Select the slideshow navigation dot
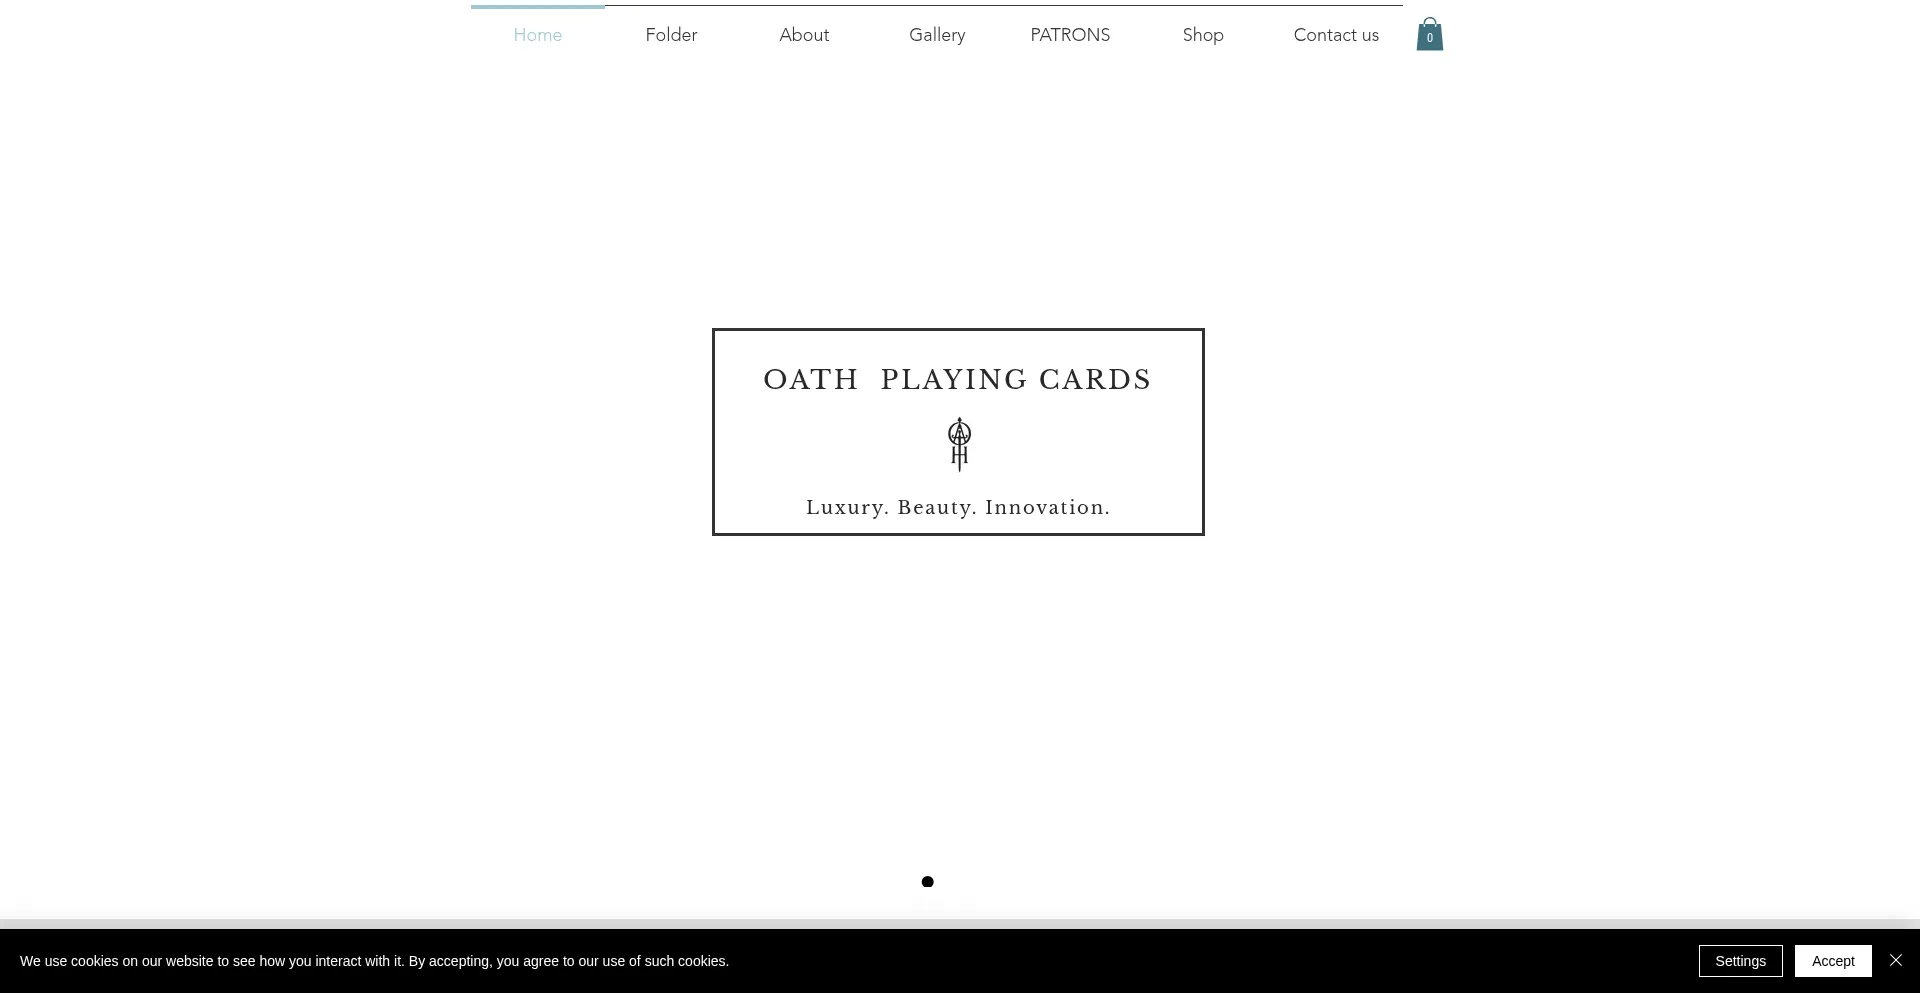The width and height of the screenshot is (1920, 993). pyautogui.click(x=927, y=881)
